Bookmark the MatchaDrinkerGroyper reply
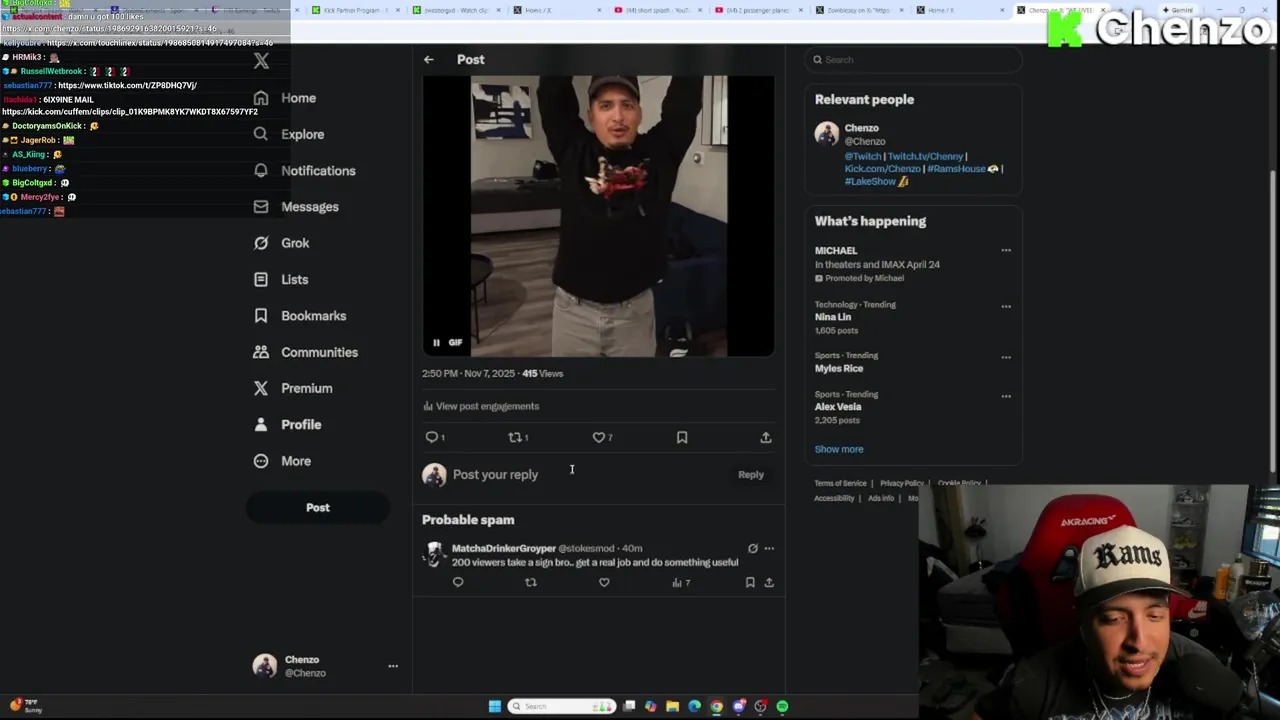The image size is (1280, 720). coord(750,582)
